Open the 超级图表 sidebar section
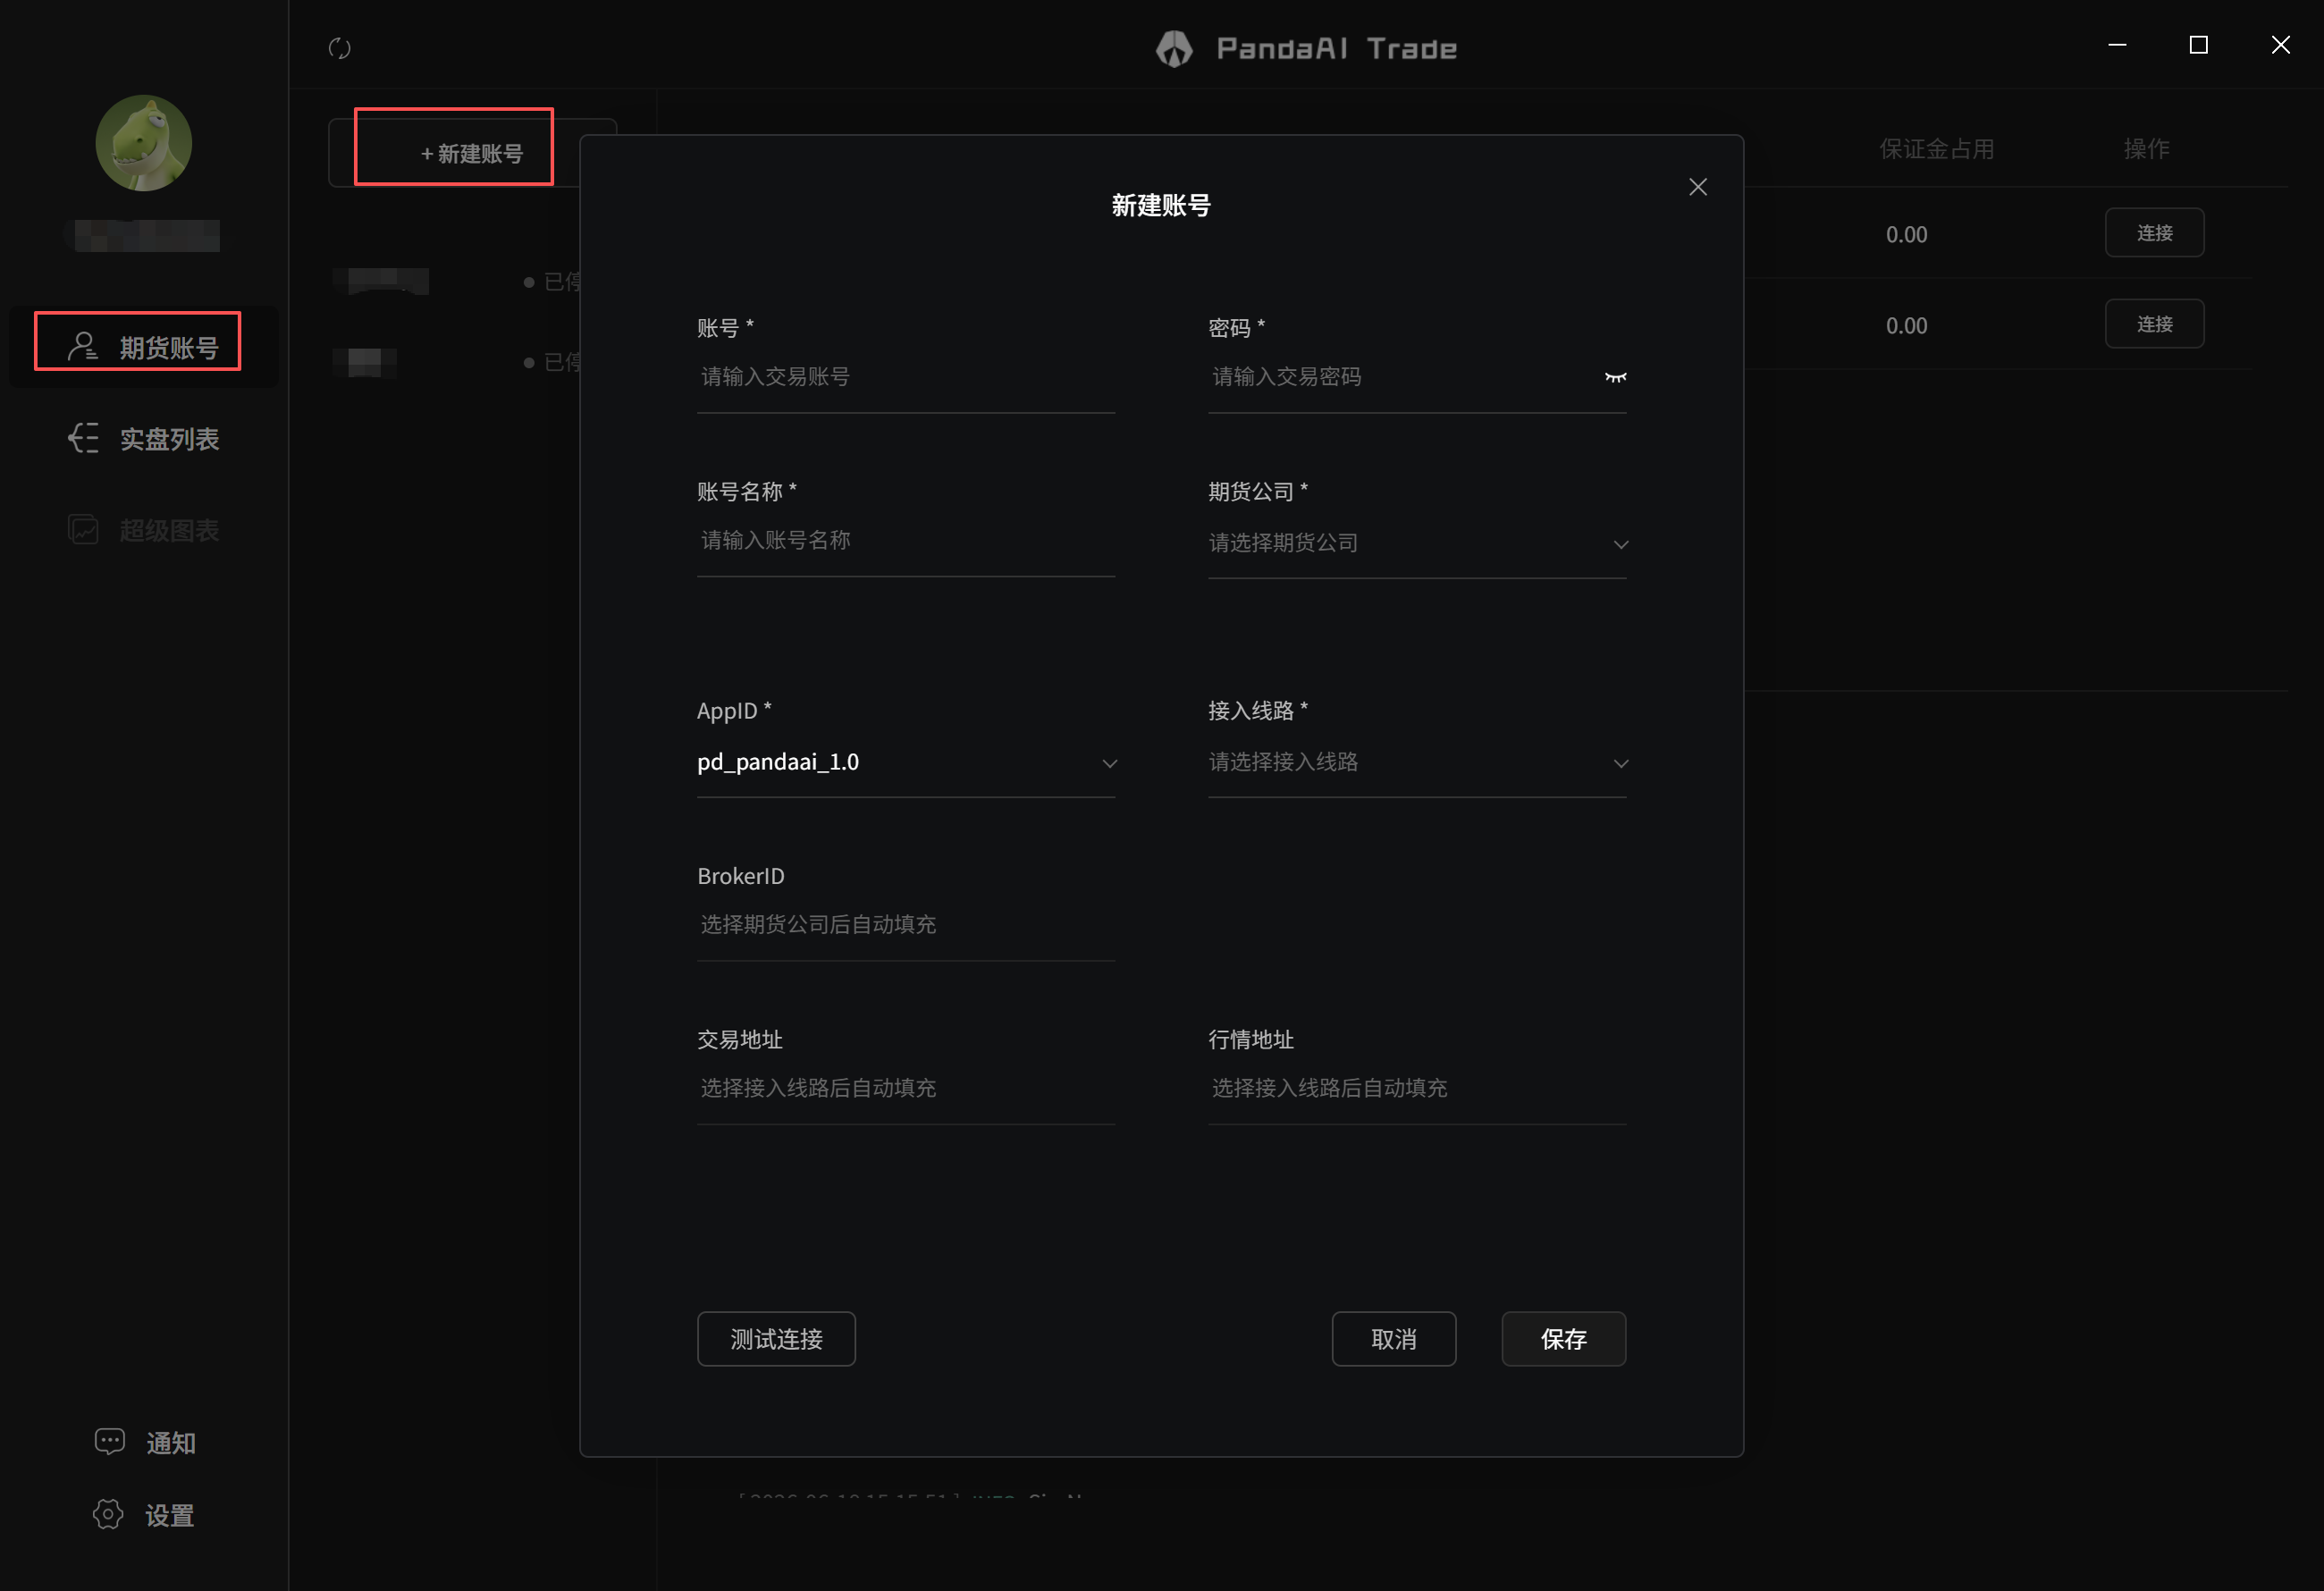 click(x=144, y=529)
